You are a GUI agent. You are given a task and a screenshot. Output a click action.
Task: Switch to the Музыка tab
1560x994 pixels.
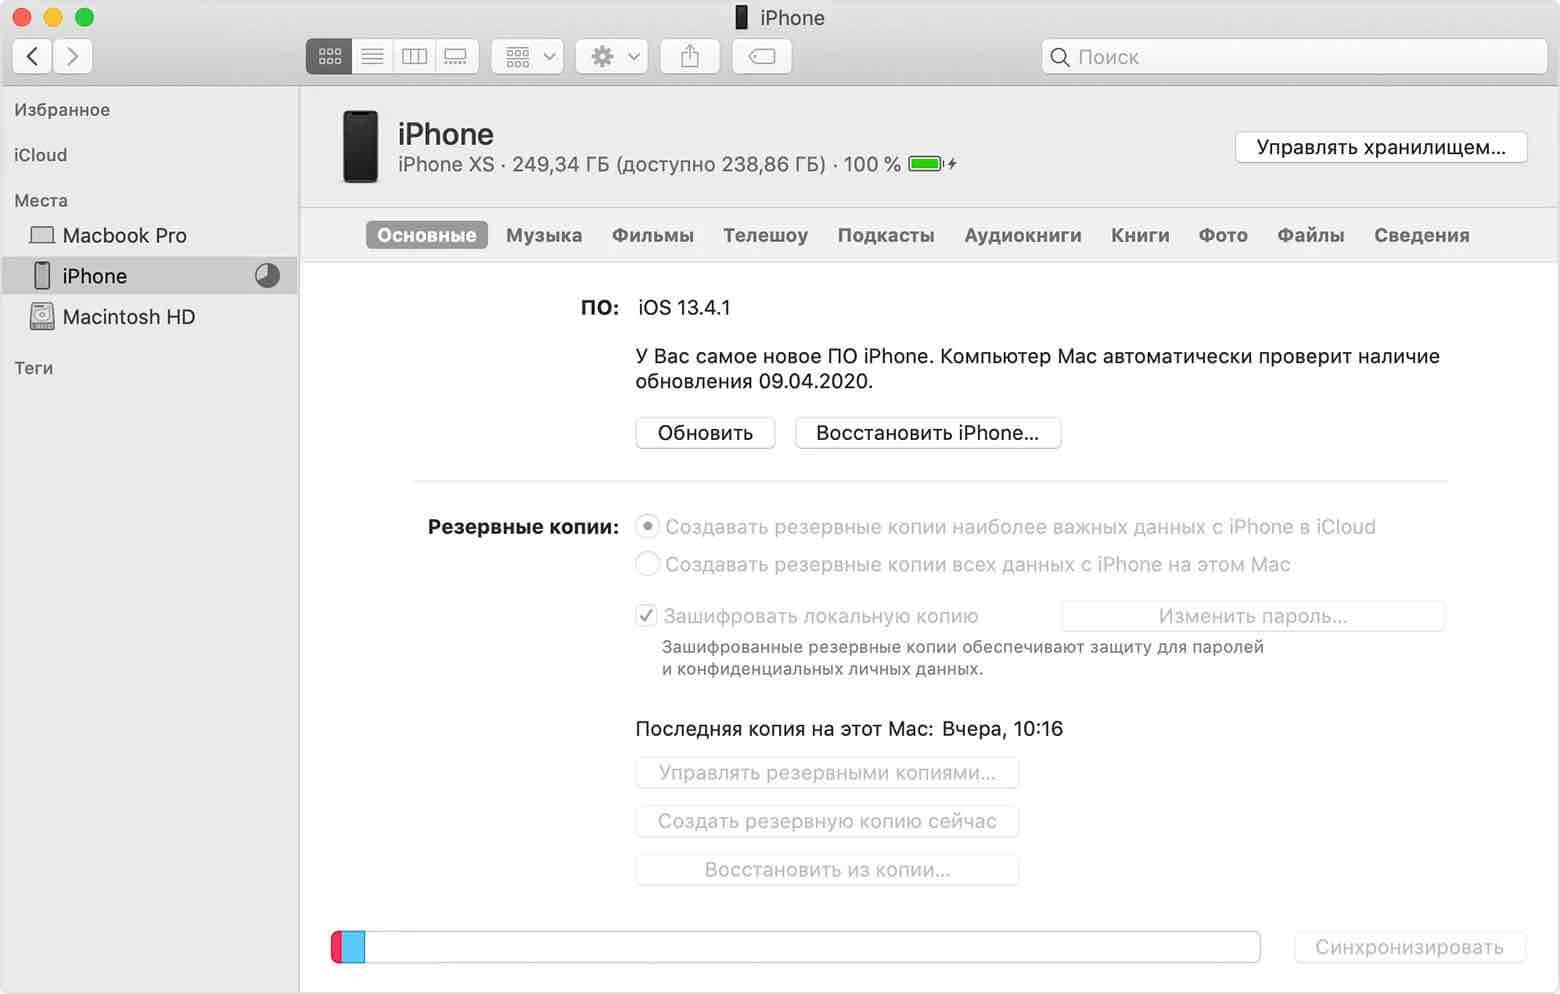544,235
